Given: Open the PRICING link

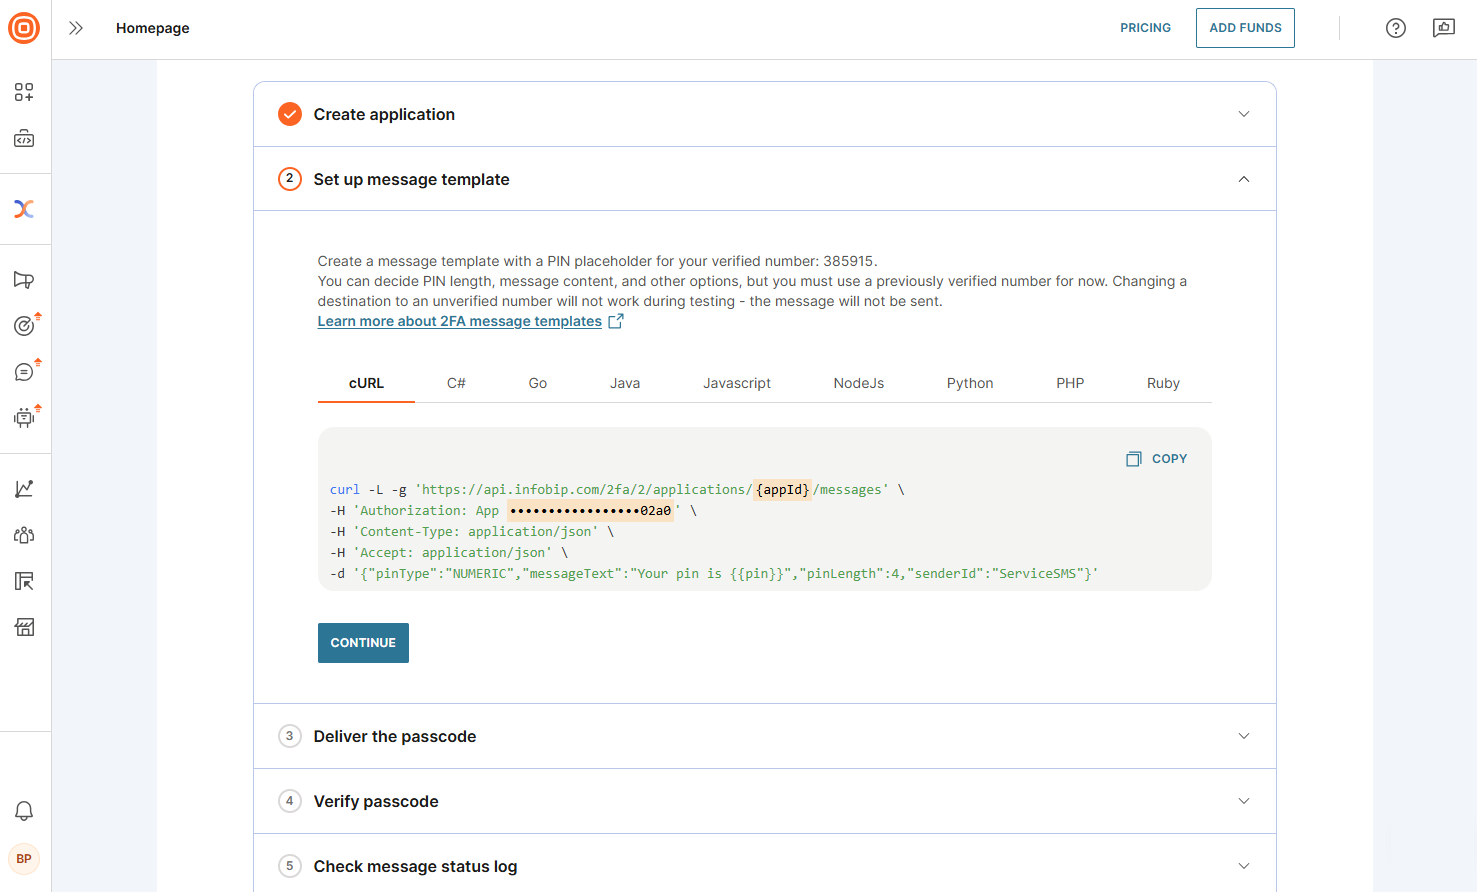Looking at the screenshot, I should 1145,28.
